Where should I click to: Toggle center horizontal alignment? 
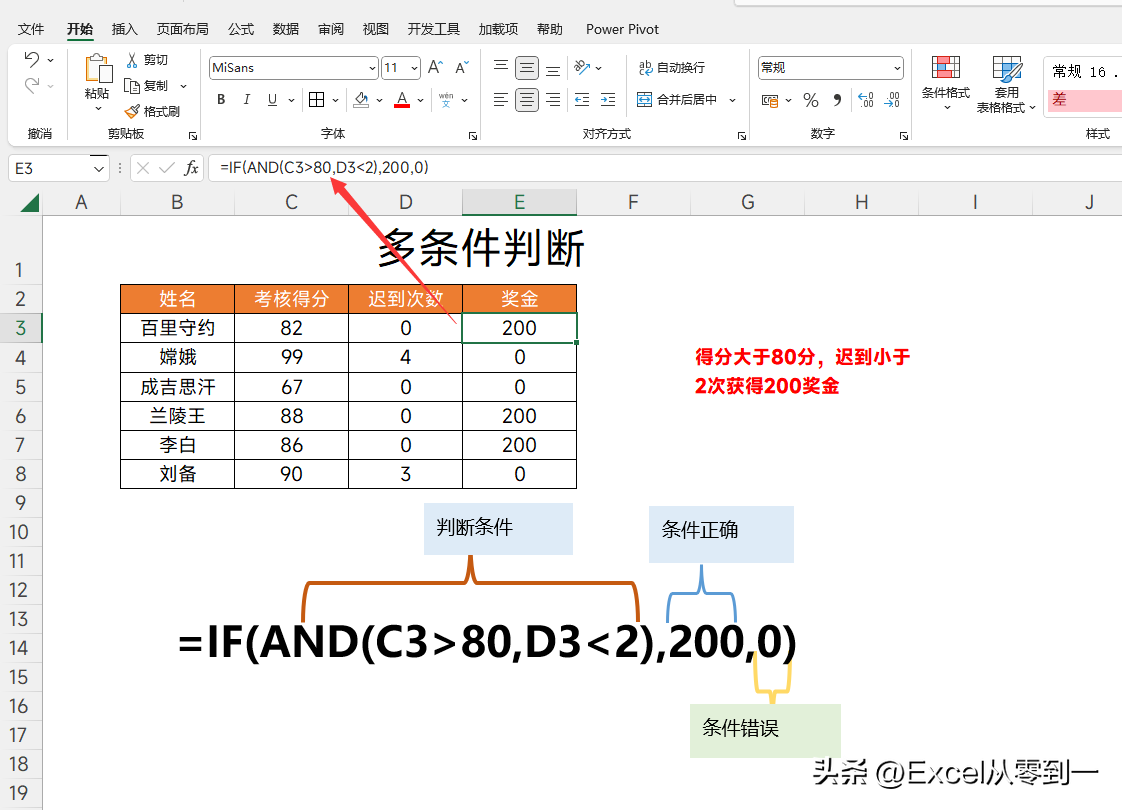point(527,99)
